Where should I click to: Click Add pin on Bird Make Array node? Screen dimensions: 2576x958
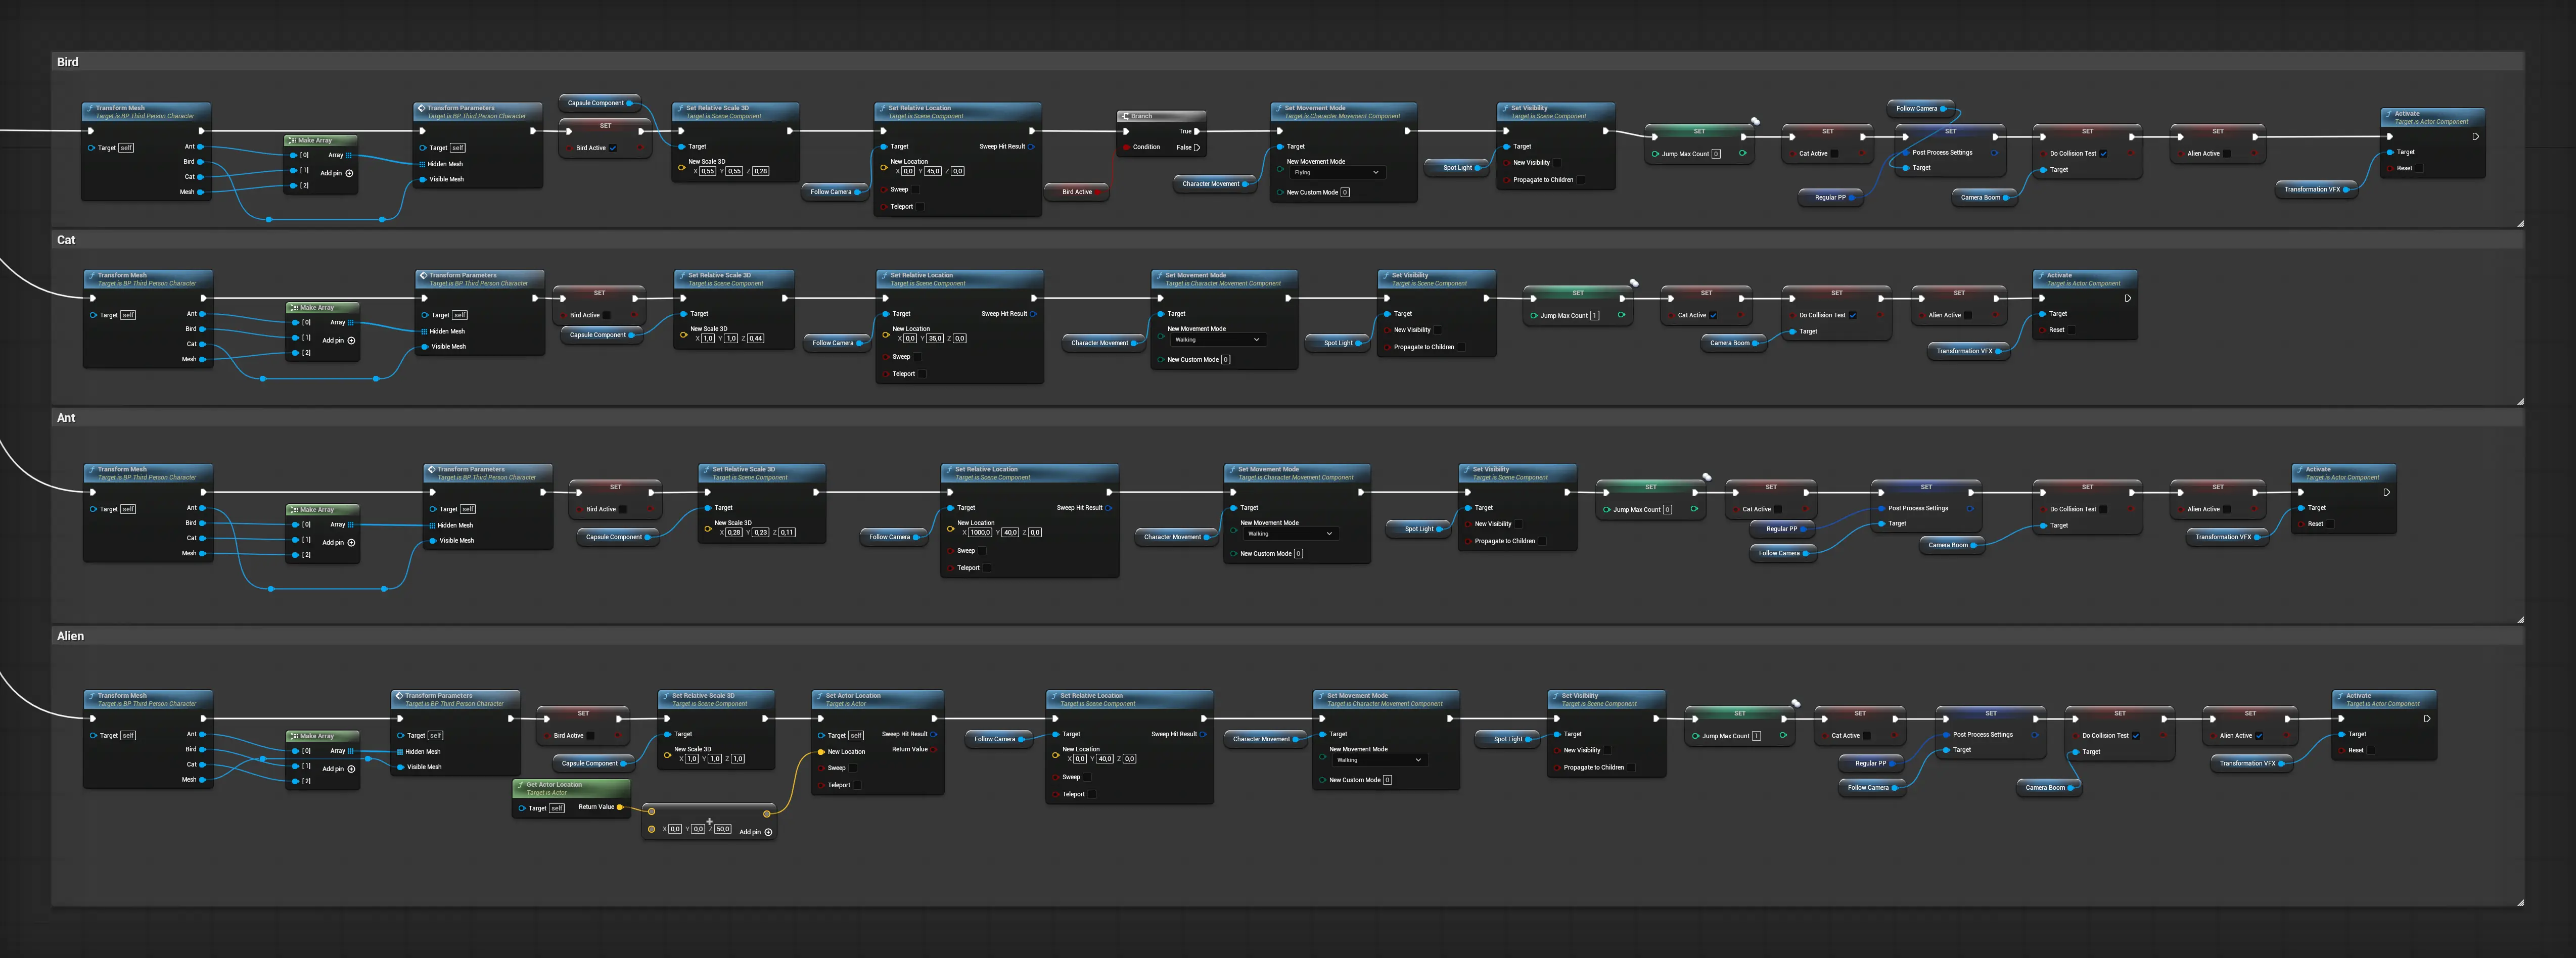[337, 173]
